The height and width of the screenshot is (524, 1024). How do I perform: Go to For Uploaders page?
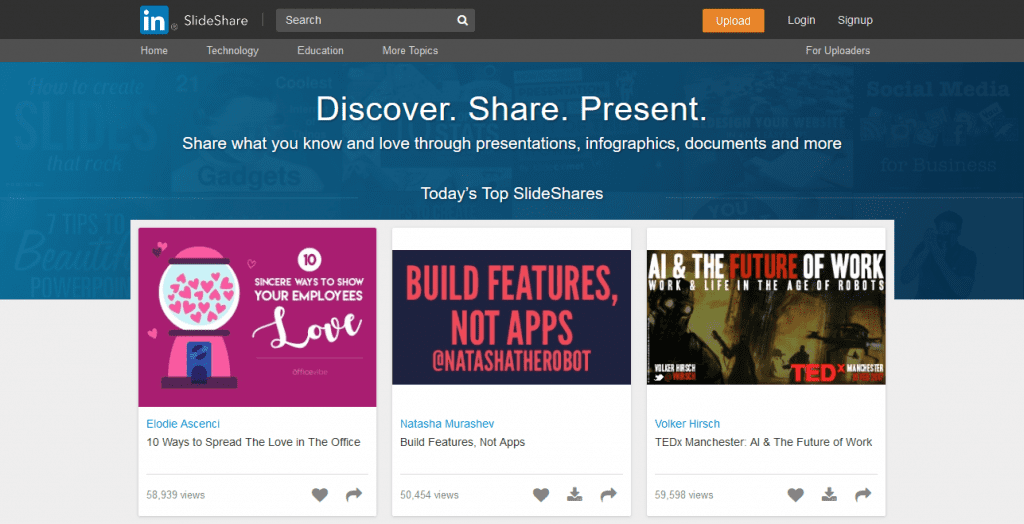(x=838, y=50)
